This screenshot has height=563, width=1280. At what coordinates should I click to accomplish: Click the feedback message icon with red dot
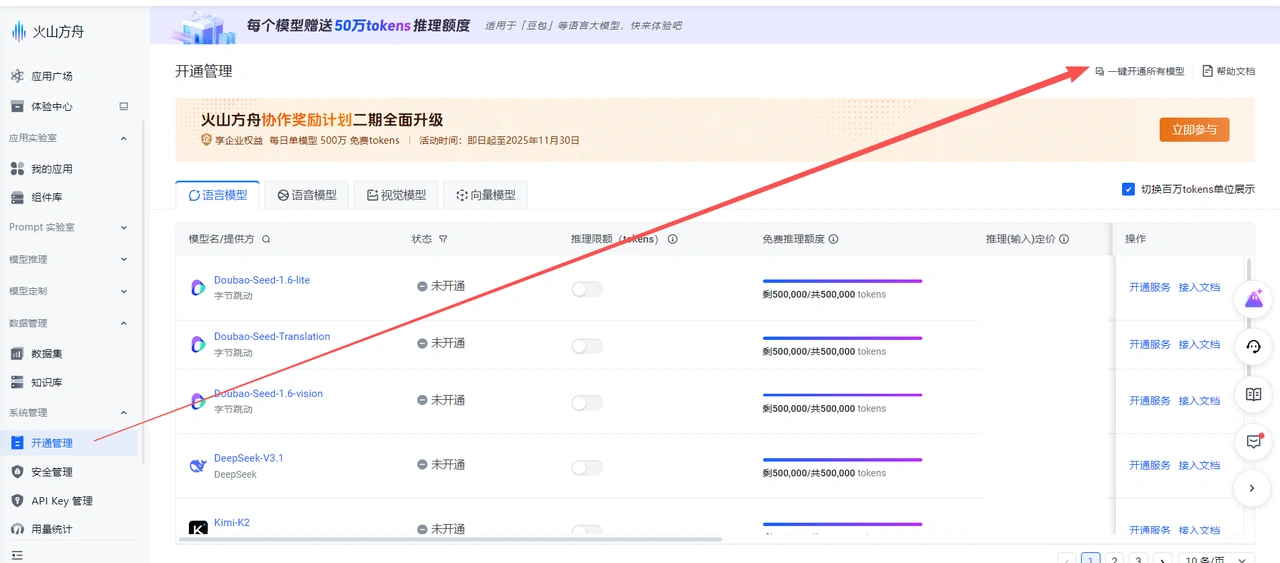1253,441
